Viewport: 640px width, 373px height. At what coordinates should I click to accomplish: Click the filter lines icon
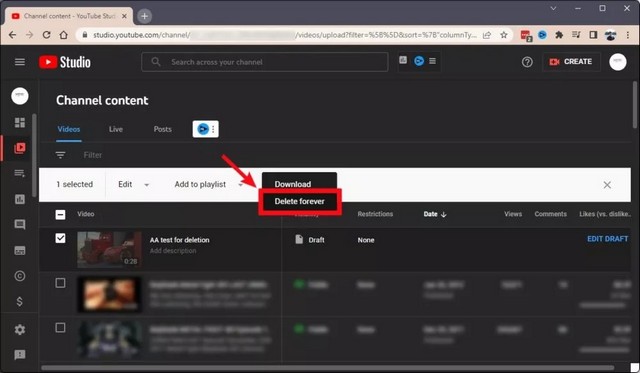click(60, 155)
